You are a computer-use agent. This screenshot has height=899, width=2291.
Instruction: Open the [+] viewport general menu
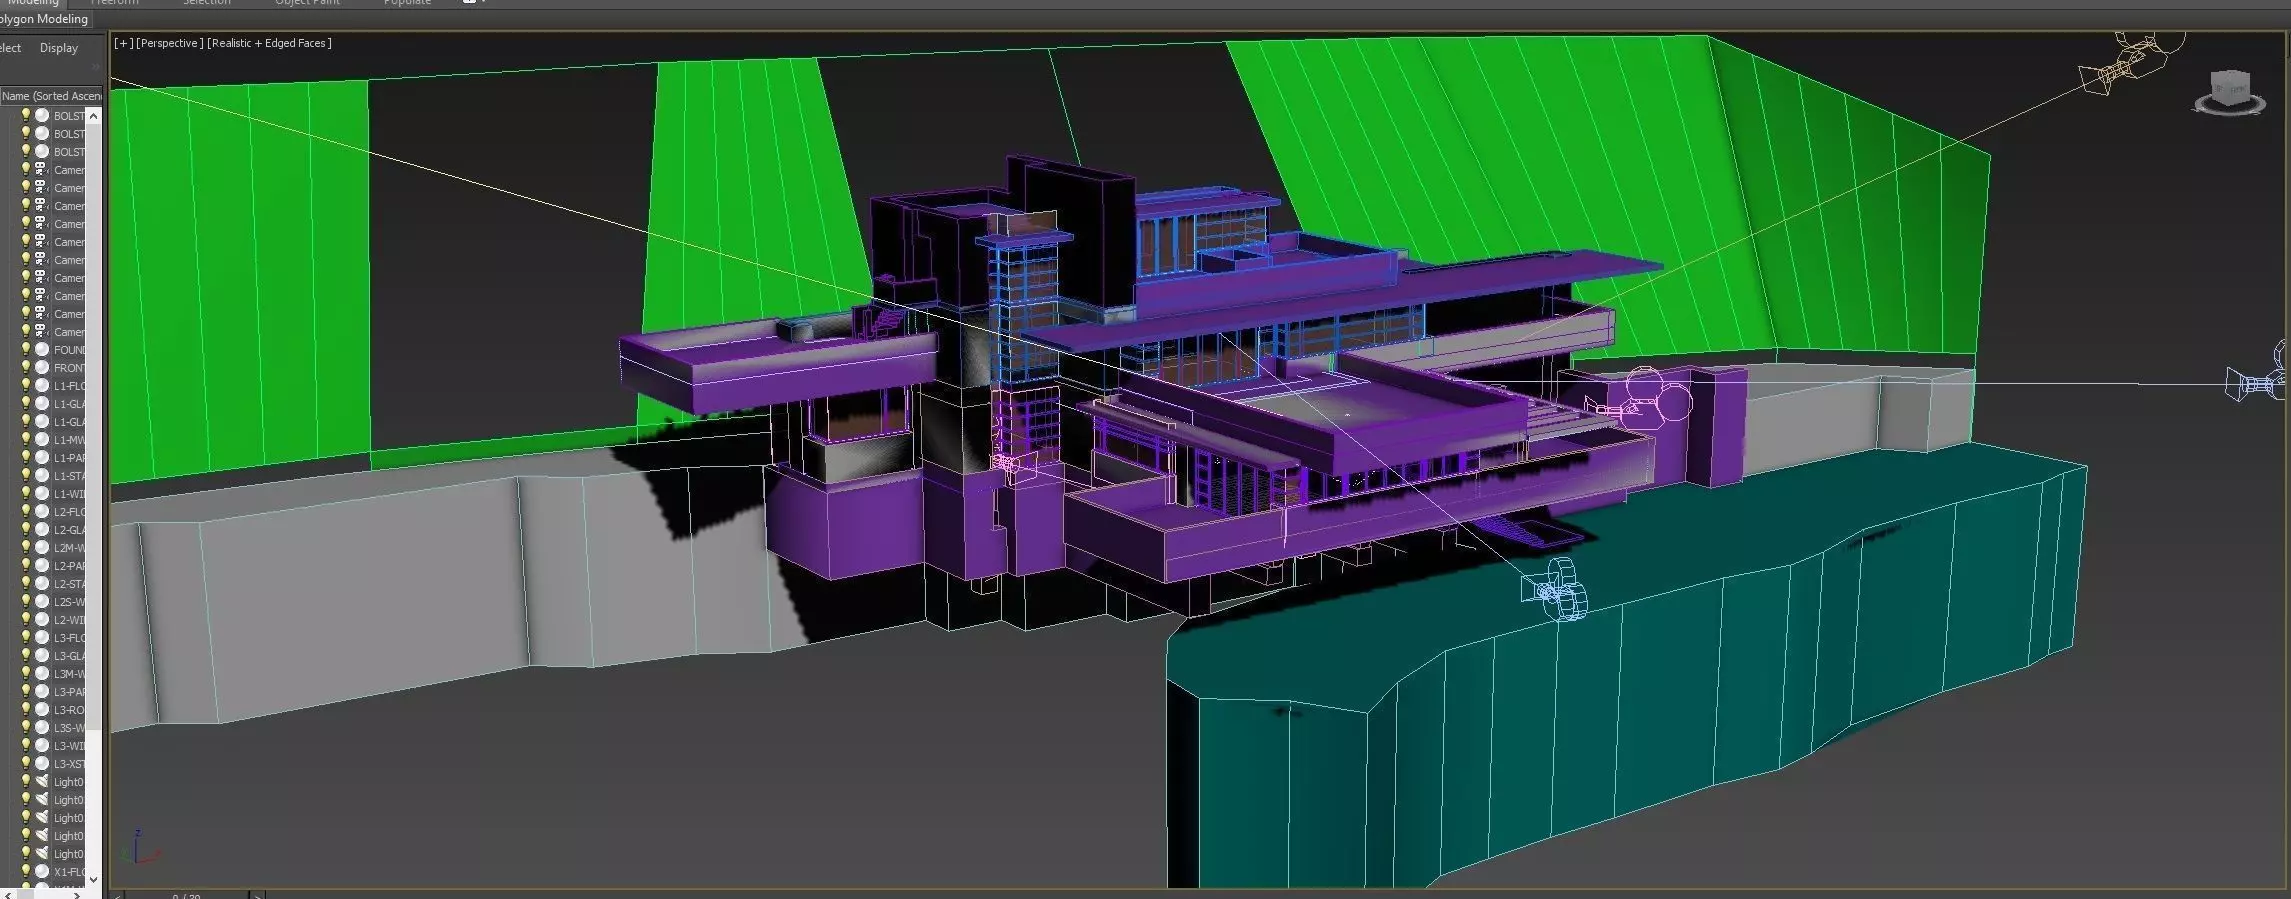(123, 43)
